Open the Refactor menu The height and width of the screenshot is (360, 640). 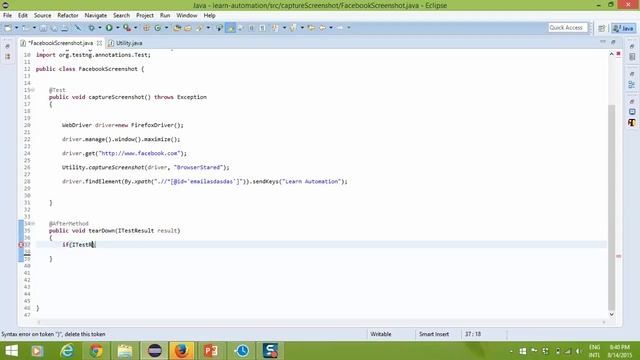click(x=68, y=16)
